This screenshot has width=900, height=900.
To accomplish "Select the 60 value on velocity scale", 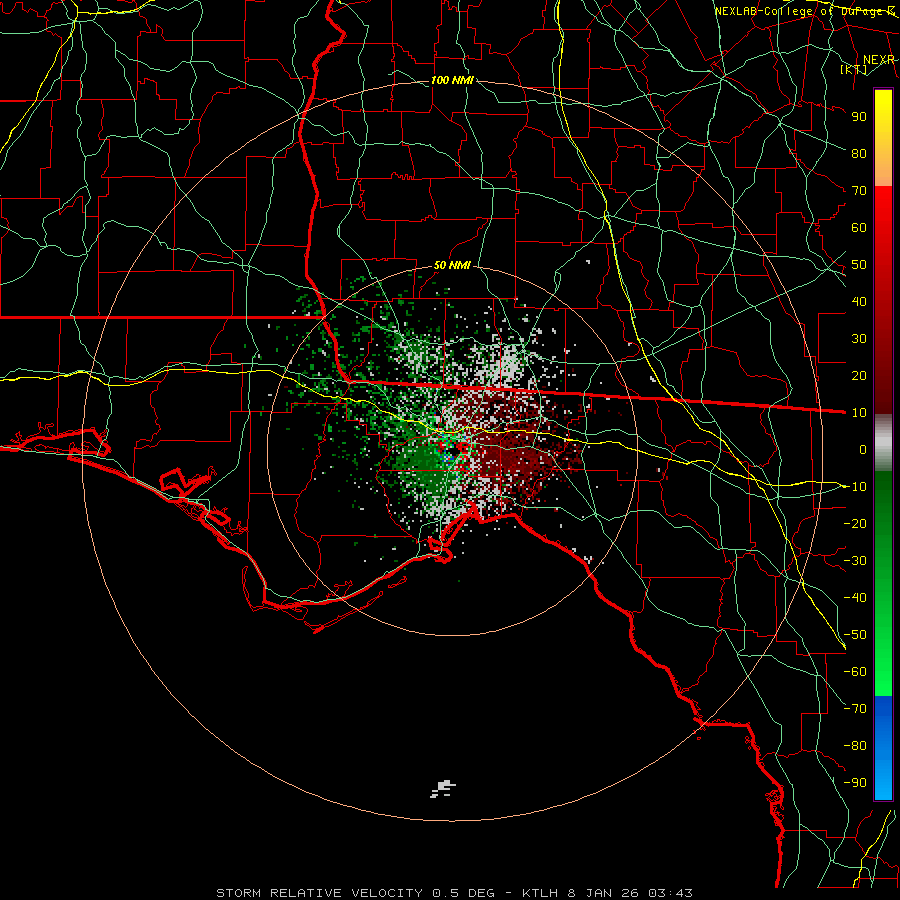I will point(859,228).
